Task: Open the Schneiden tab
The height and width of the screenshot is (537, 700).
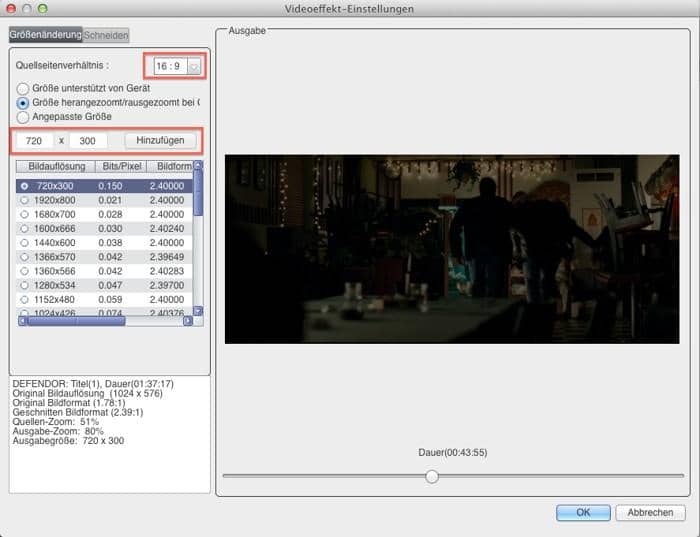Action: coord(106,35)
